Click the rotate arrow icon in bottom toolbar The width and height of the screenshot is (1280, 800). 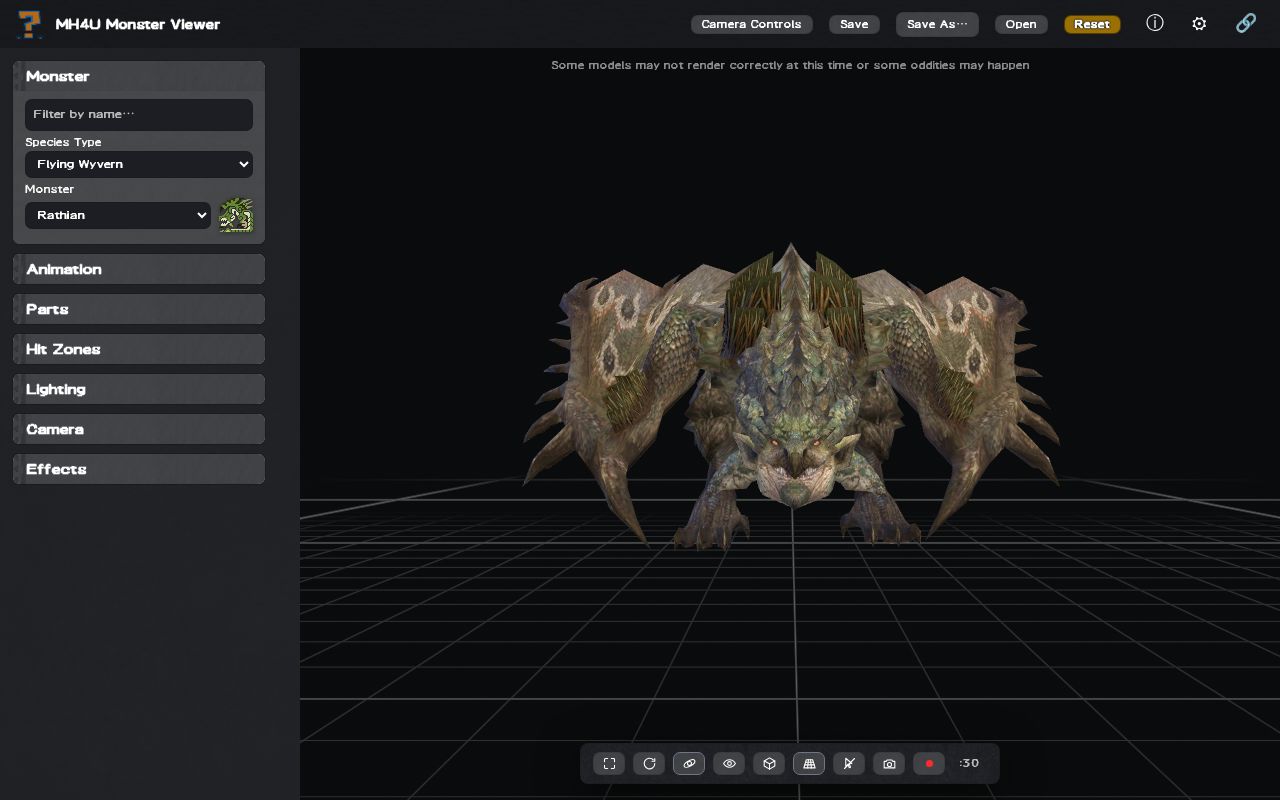click(x=649, y=764)
